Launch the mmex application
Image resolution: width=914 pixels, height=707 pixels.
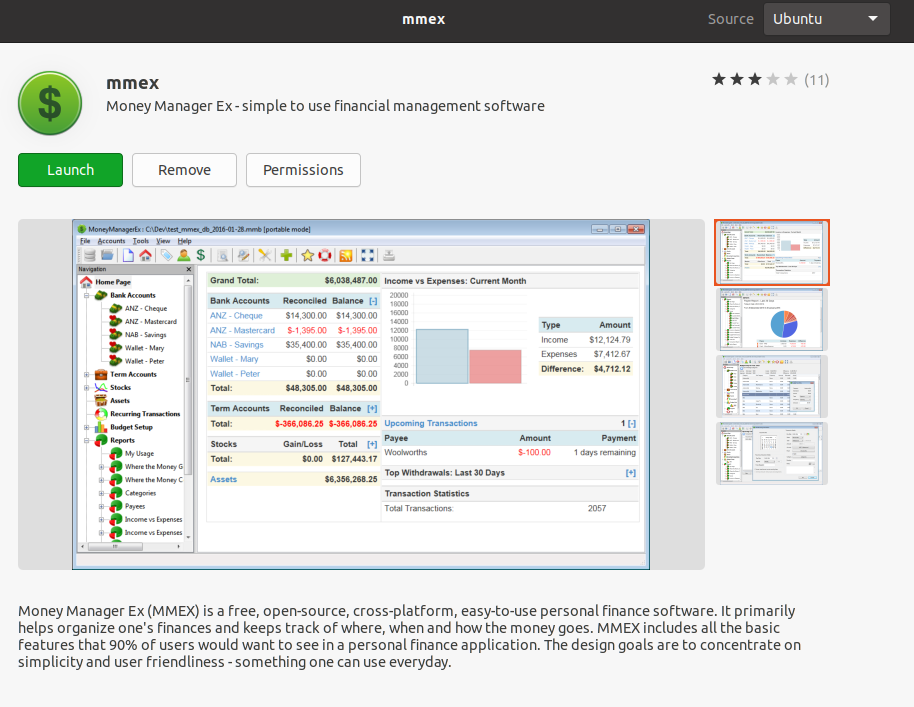tap(70, 170)
